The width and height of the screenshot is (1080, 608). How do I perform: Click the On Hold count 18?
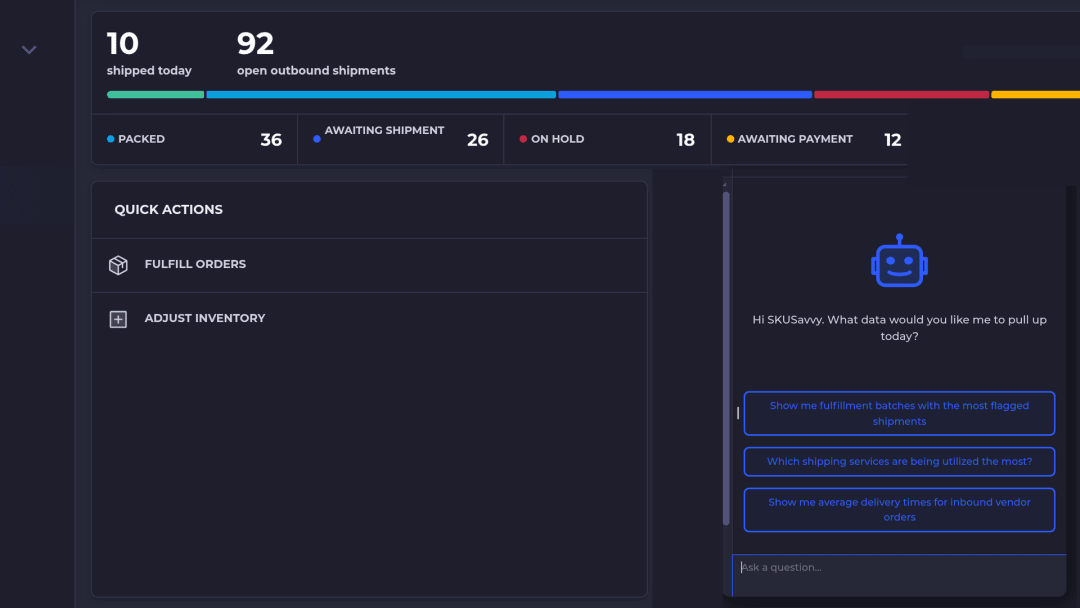(x=685, y=140)
